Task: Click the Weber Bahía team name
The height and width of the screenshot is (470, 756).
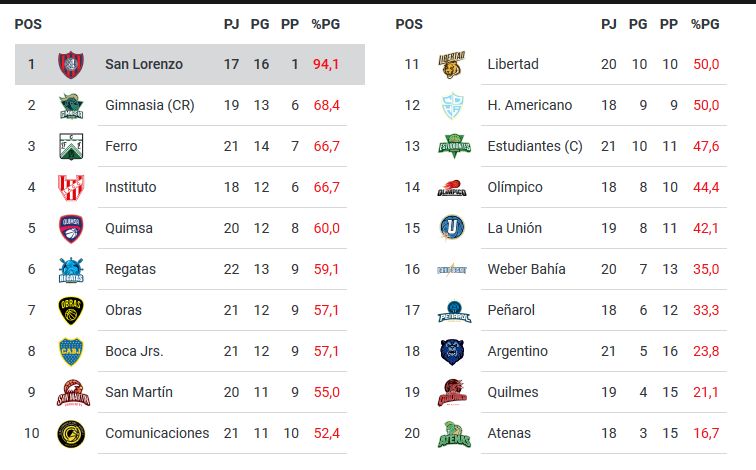Action: (526, 269)
